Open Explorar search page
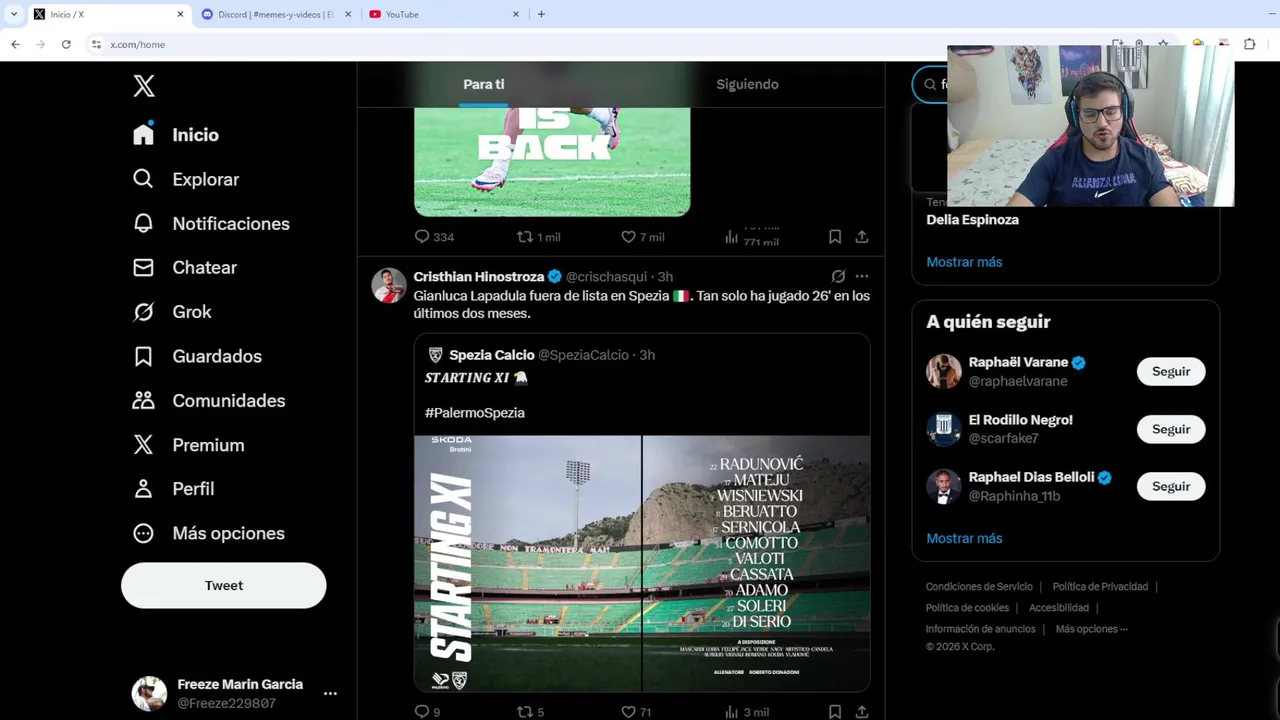The width and height of the screenshot is (1280, 720). coord(186,179)
